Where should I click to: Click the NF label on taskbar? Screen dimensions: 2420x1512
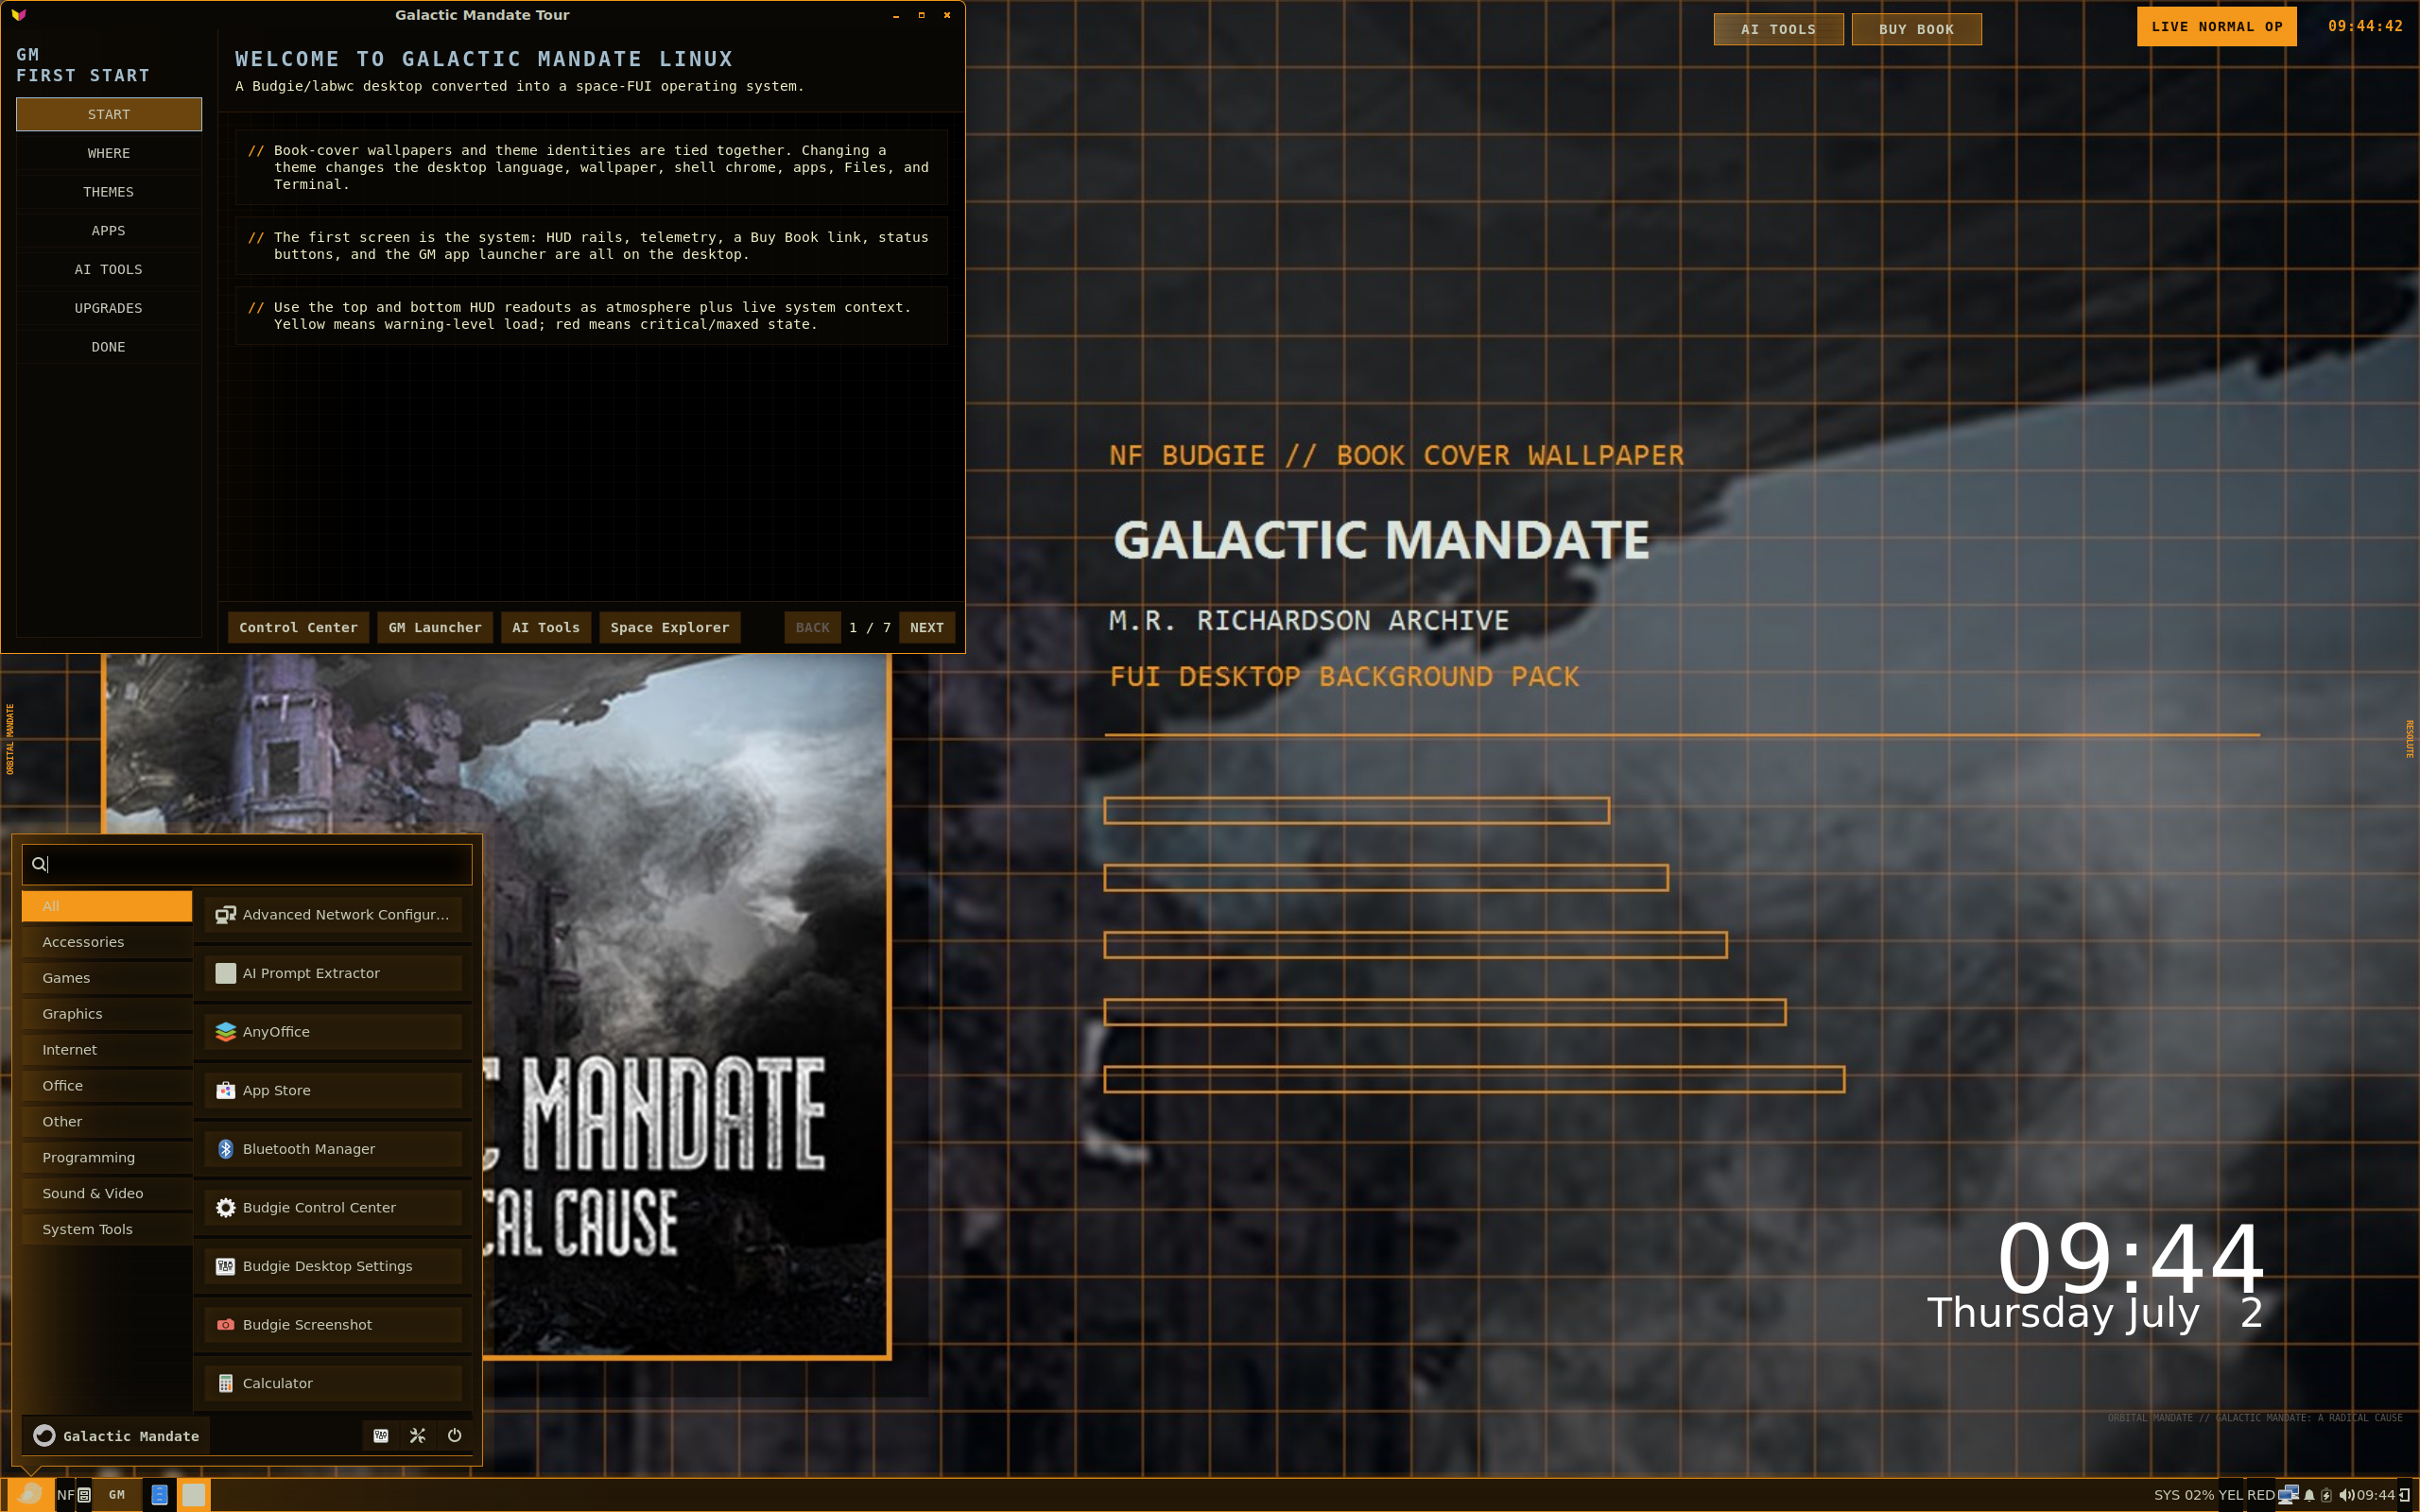[x=66, y=1495]
